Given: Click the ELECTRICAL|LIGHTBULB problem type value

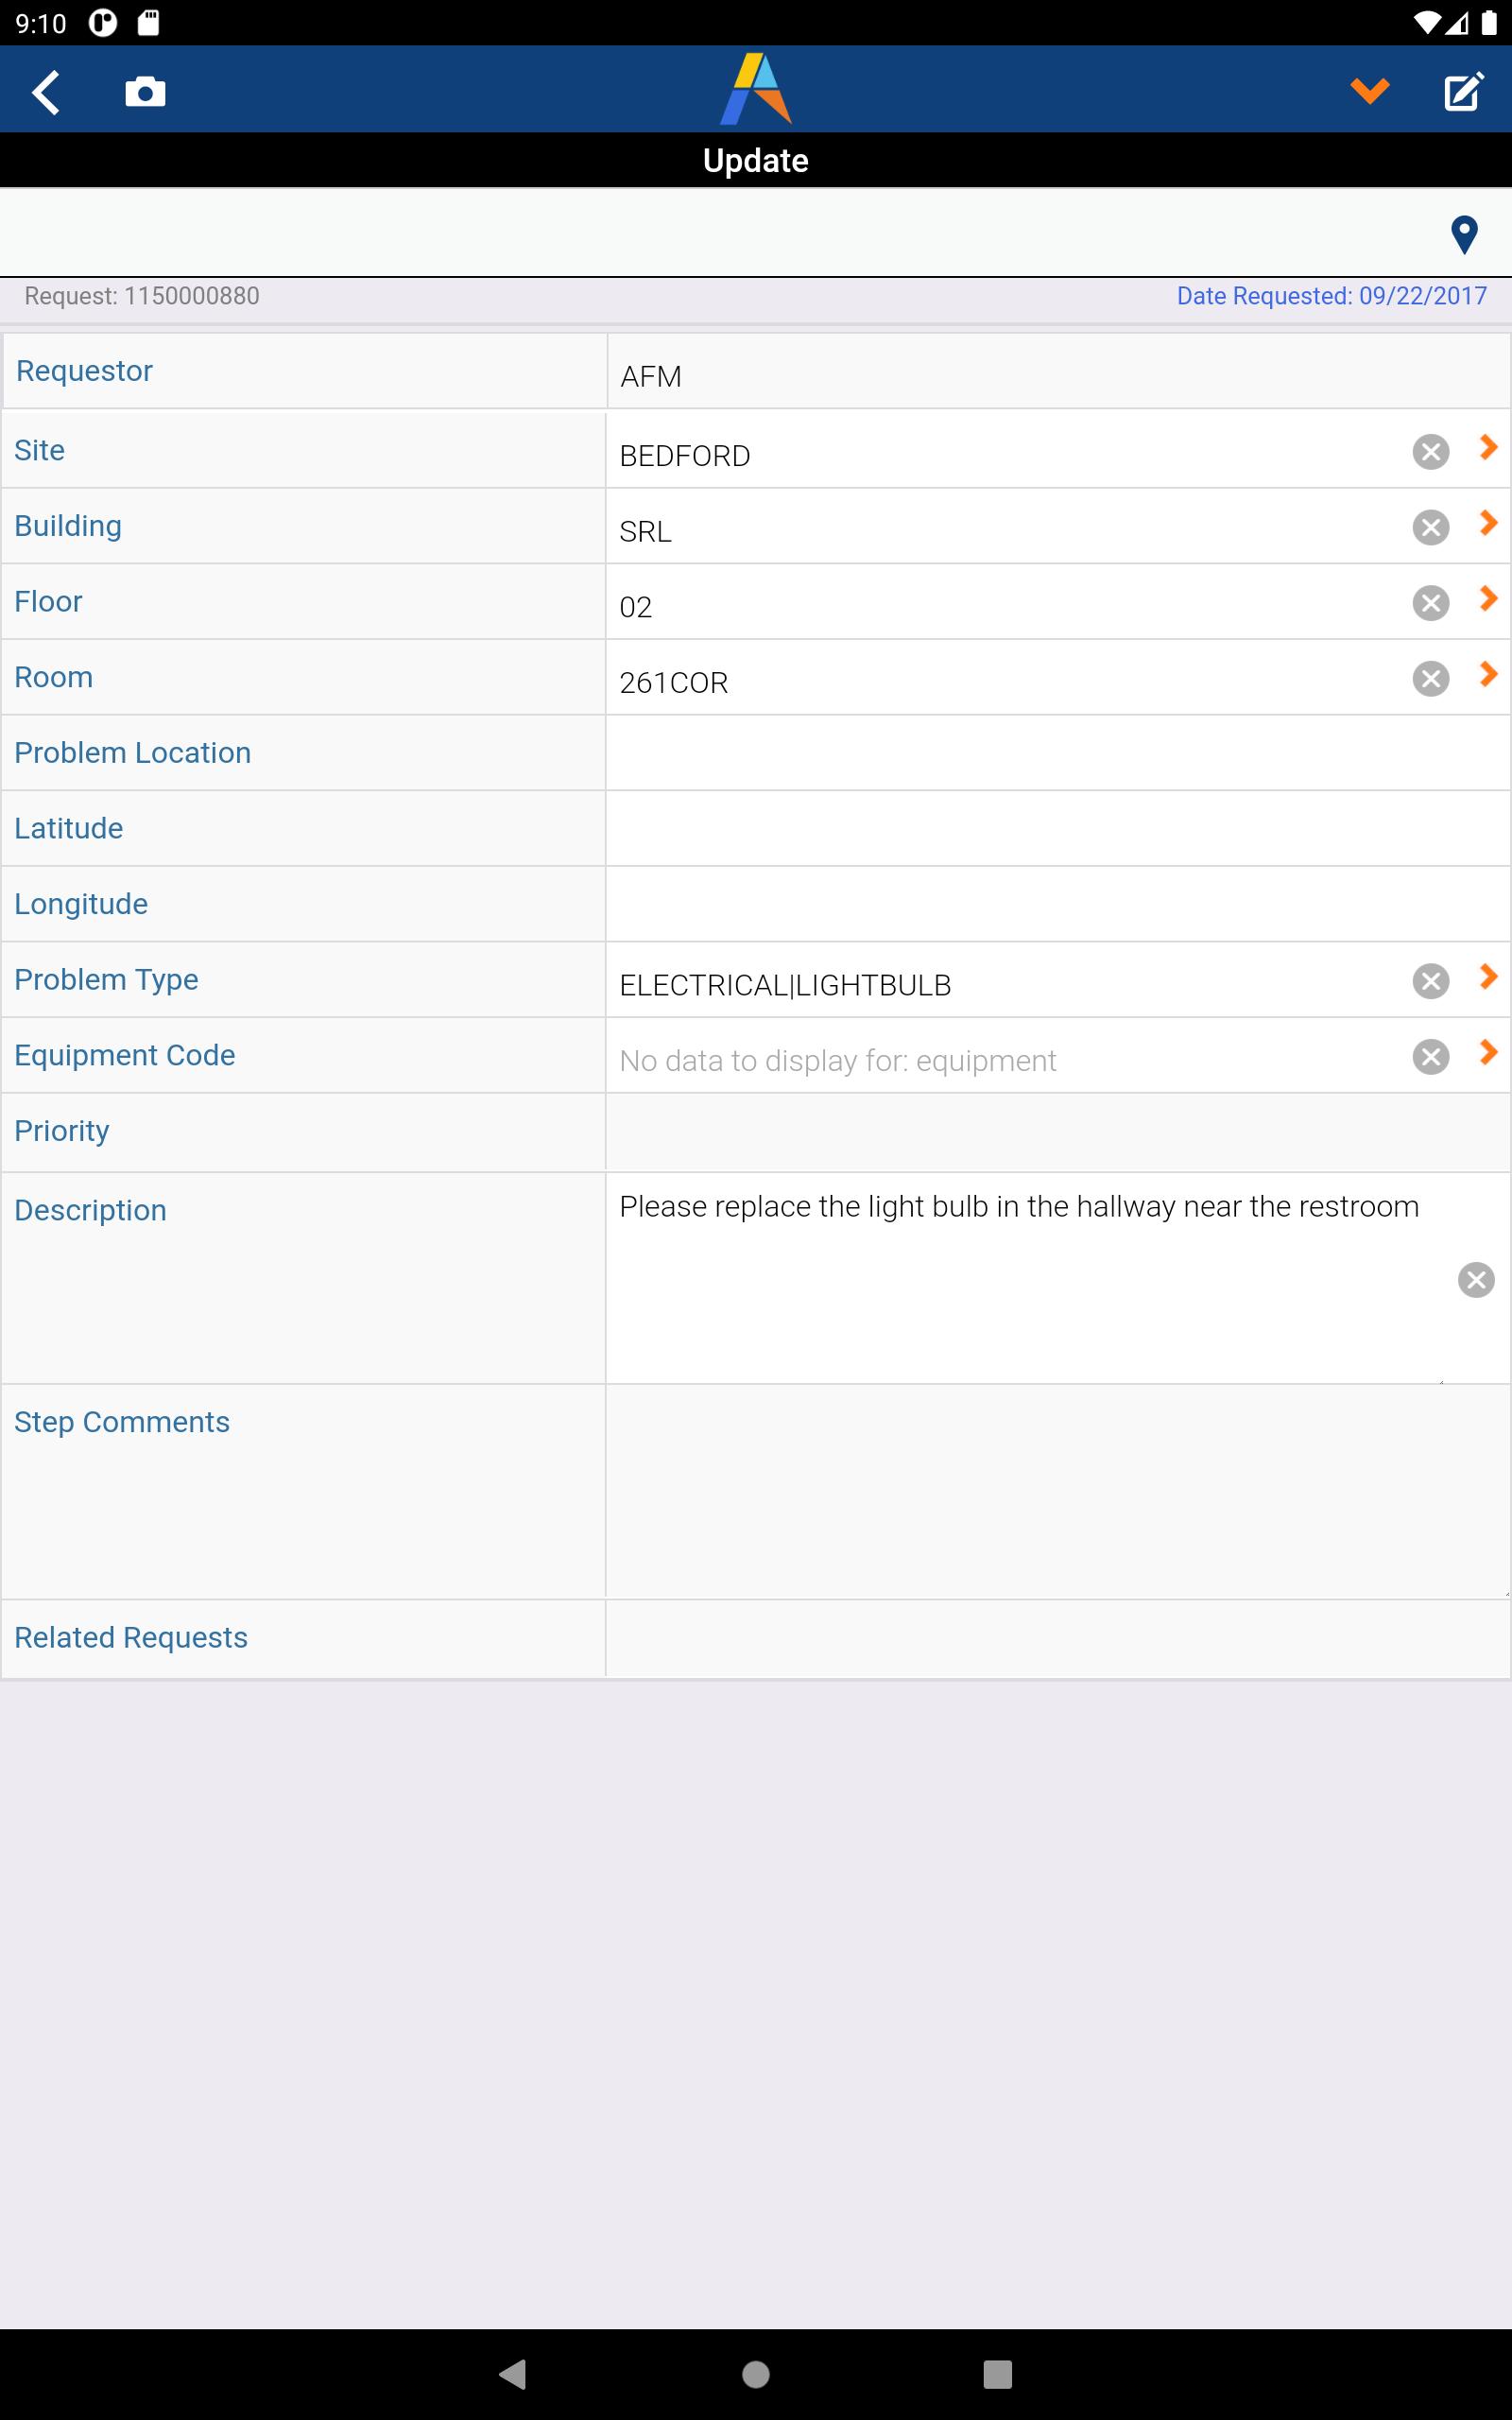Looking at the screenshot, I should (x=785, y=986).
